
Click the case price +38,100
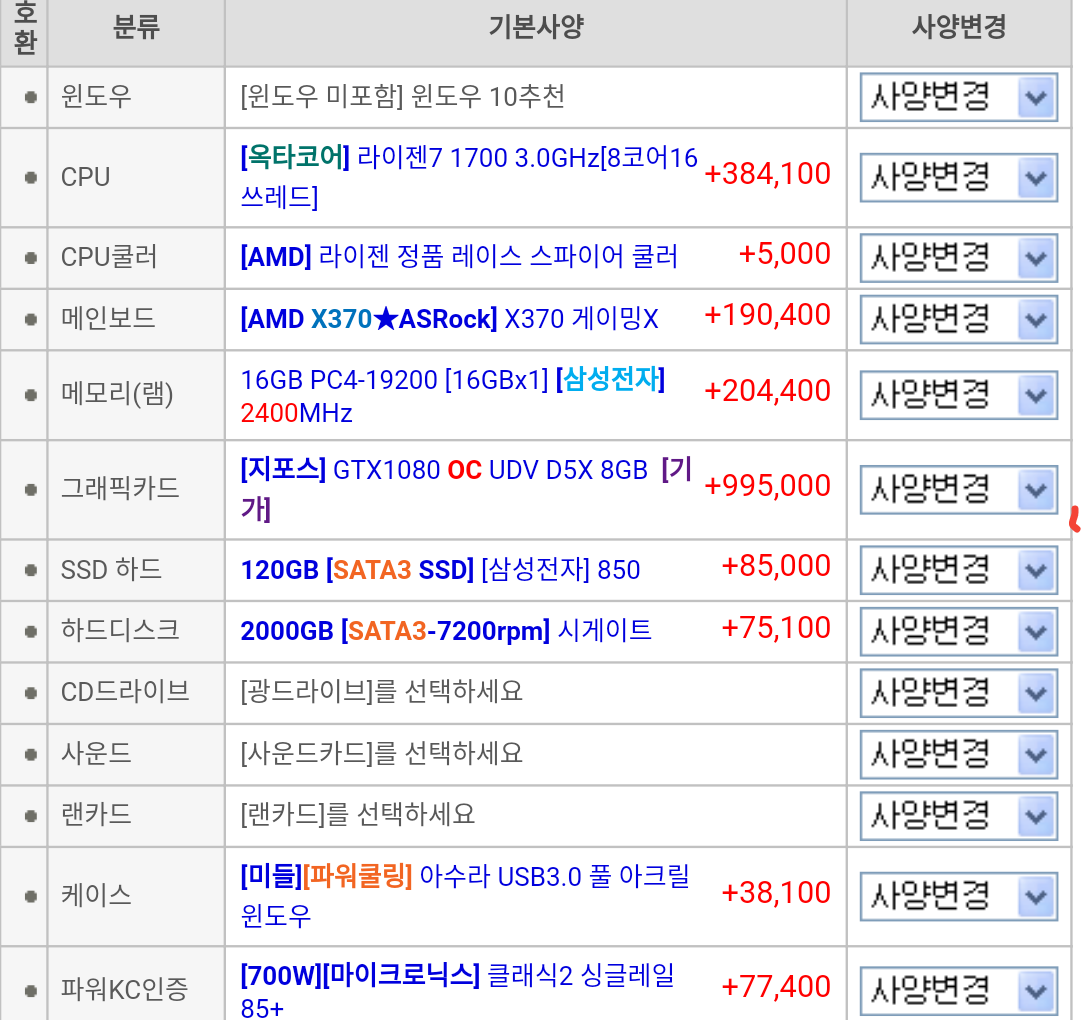pyautogui.click(x=776, y=892)
